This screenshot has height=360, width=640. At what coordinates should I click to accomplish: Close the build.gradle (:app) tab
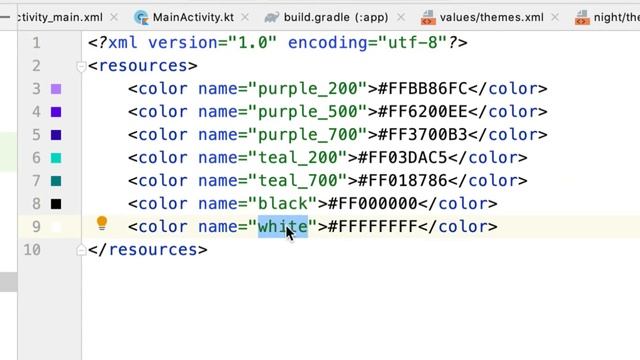click(x=401, y=17)
